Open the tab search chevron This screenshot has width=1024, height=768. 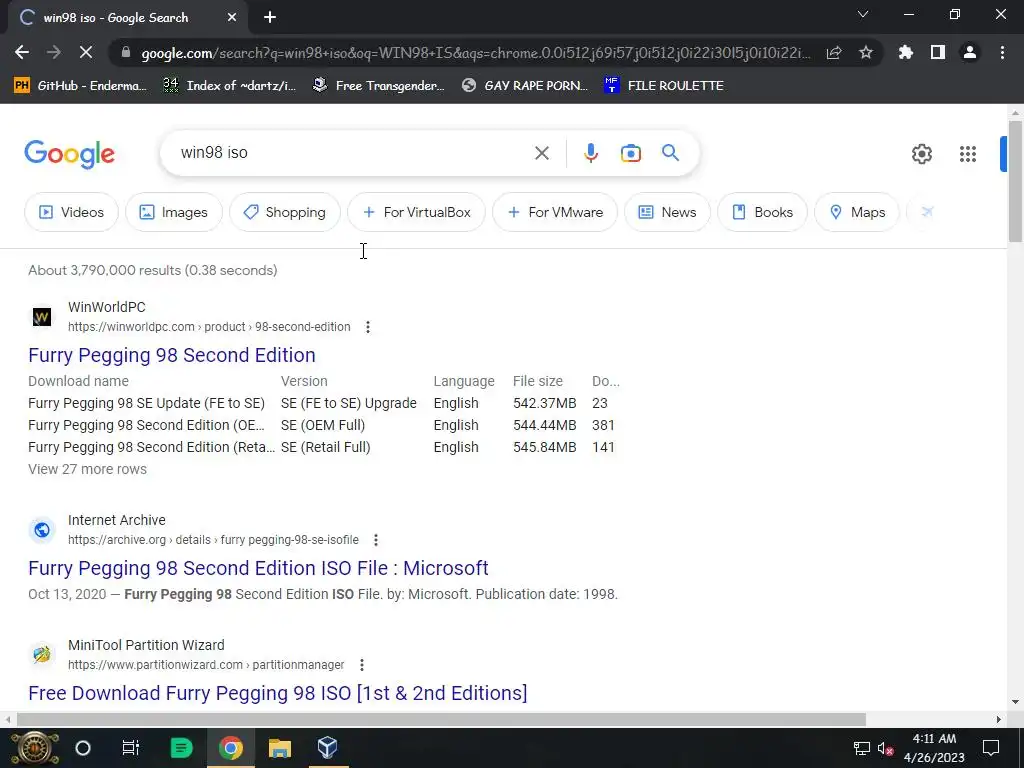click(863, 14)
